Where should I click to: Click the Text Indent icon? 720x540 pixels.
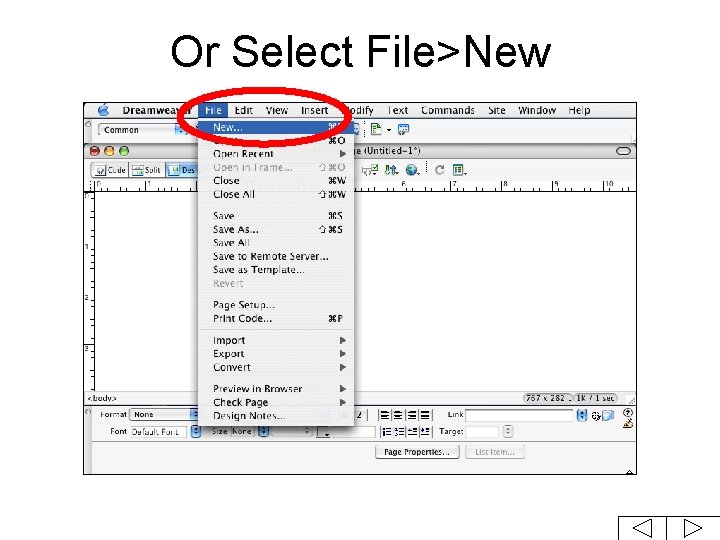pyautogui.click(x=425, y=432)
